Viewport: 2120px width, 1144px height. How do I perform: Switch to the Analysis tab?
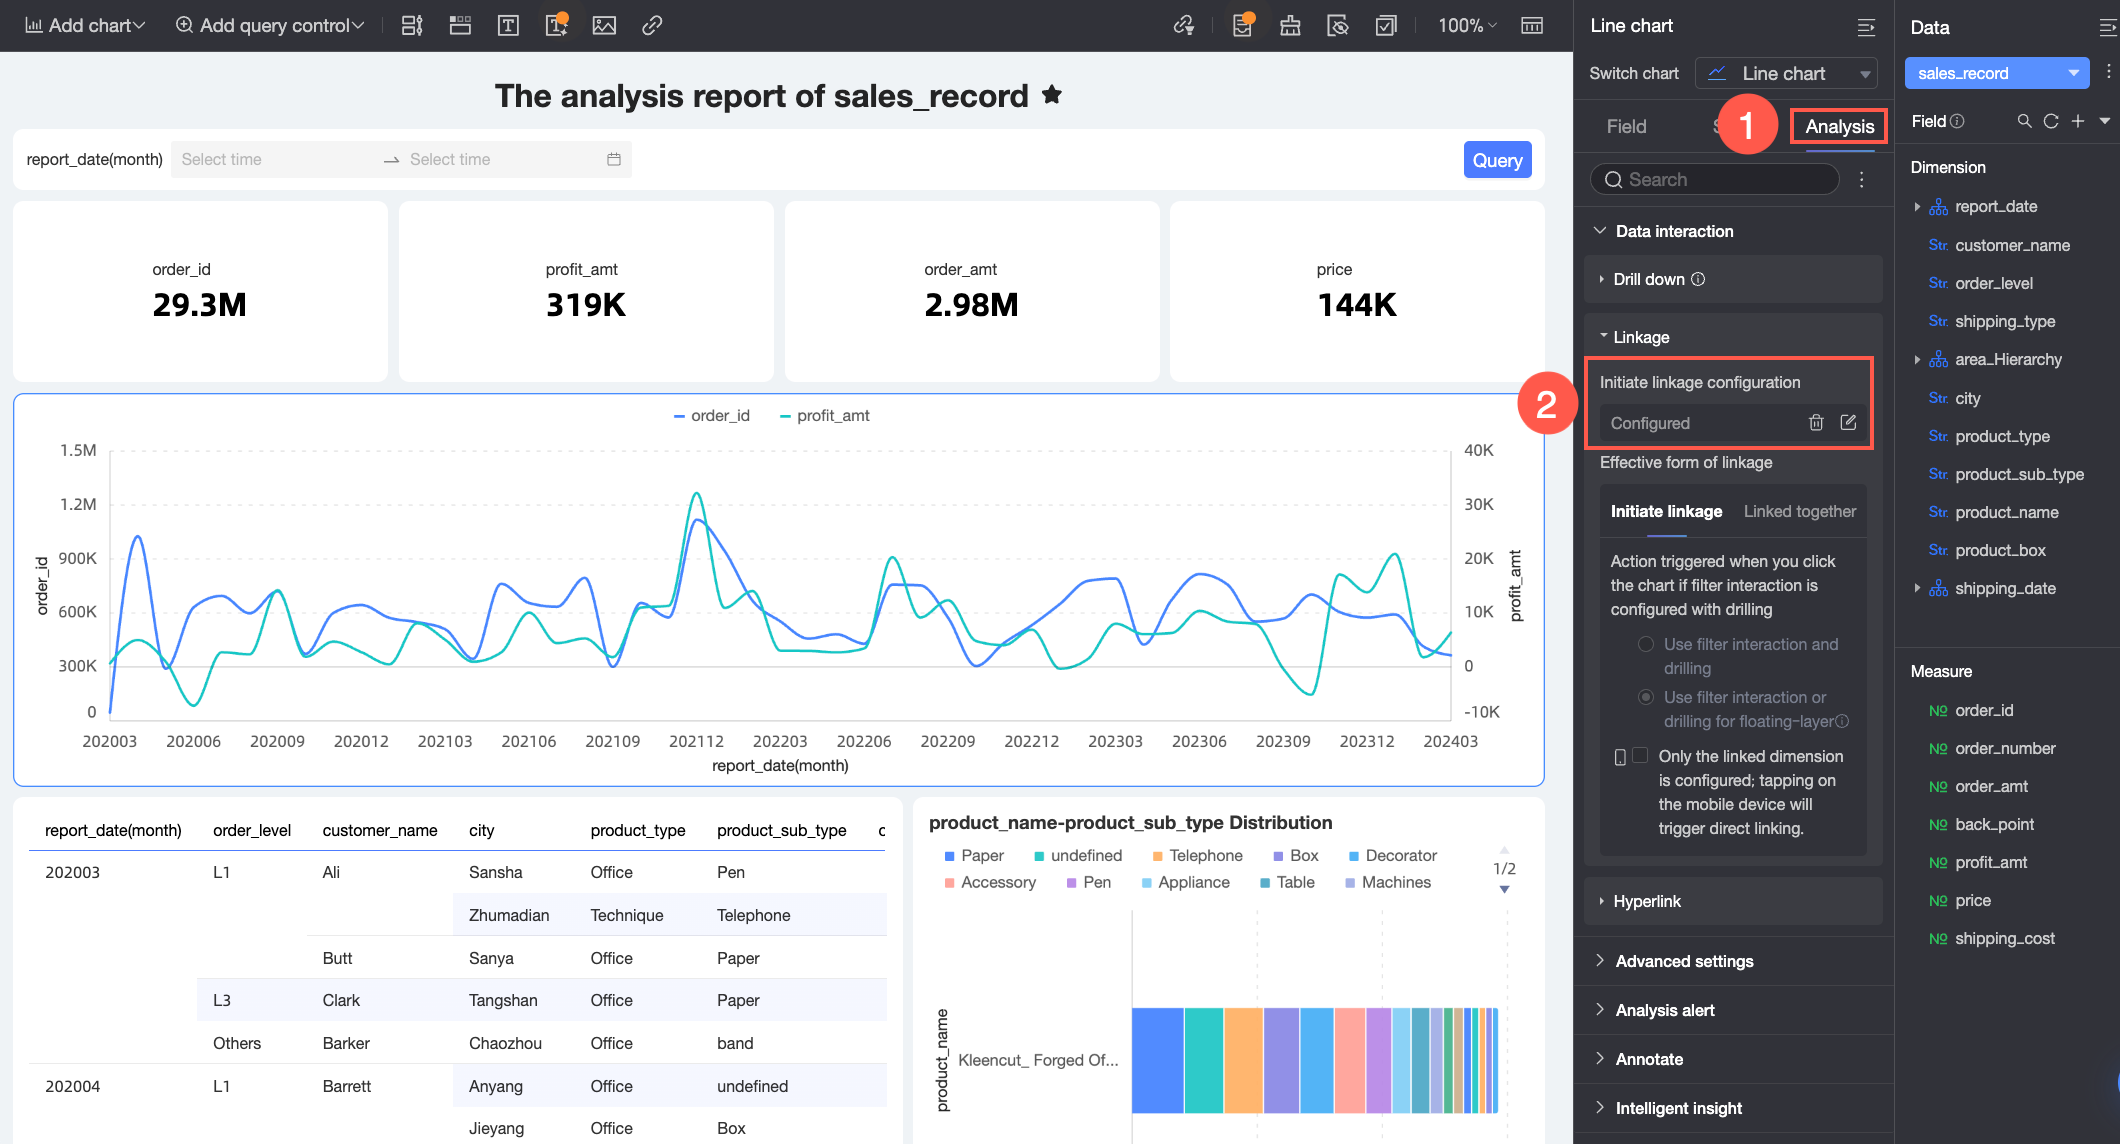(1838, 127)
